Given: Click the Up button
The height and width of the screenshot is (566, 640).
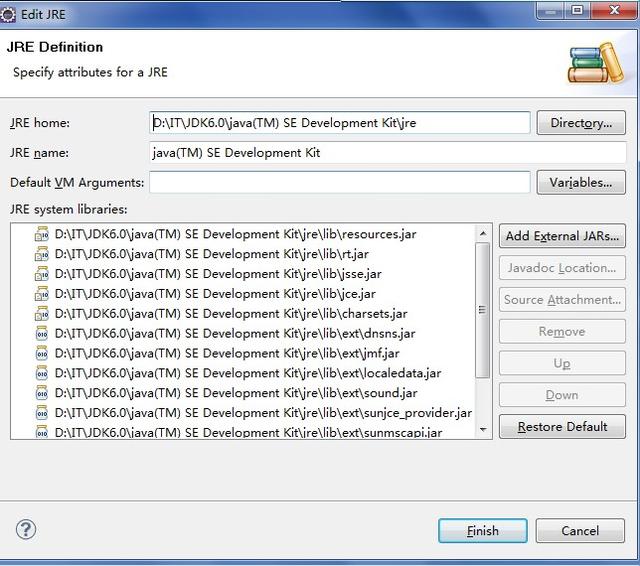Looking at the screenshot, I should 562,363.
